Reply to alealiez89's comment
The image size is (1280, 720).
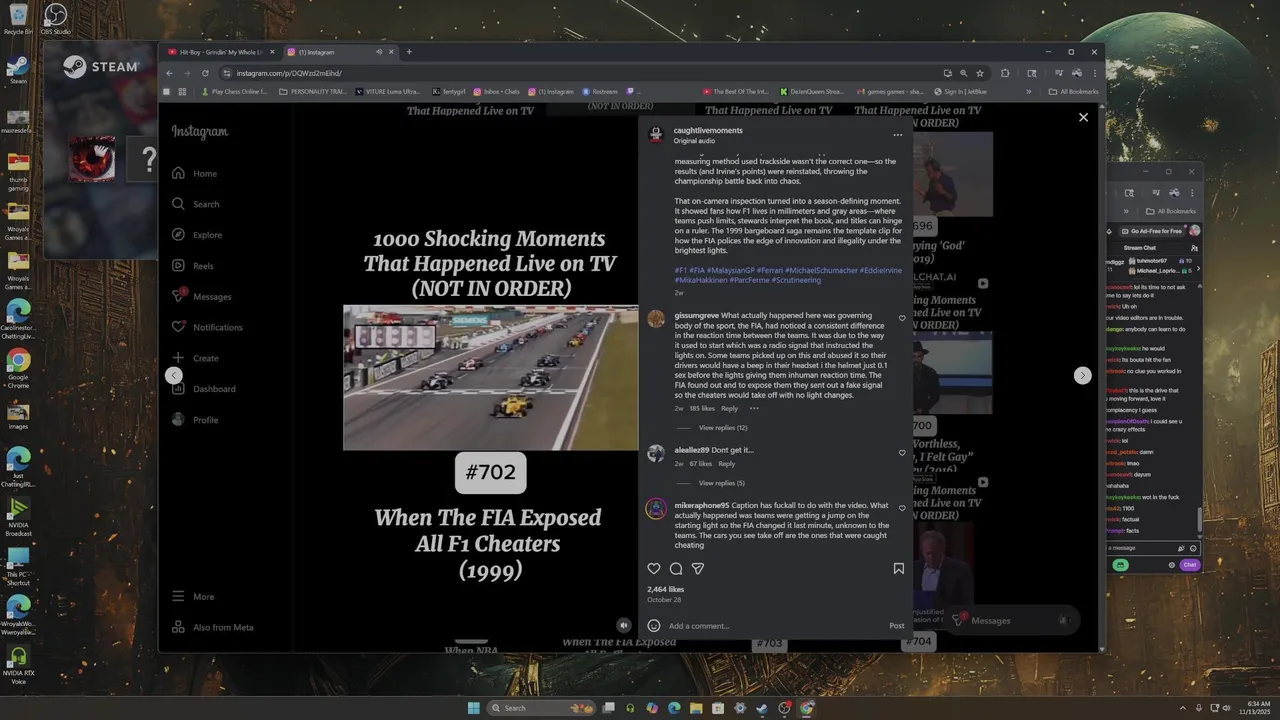pos(727,464)
